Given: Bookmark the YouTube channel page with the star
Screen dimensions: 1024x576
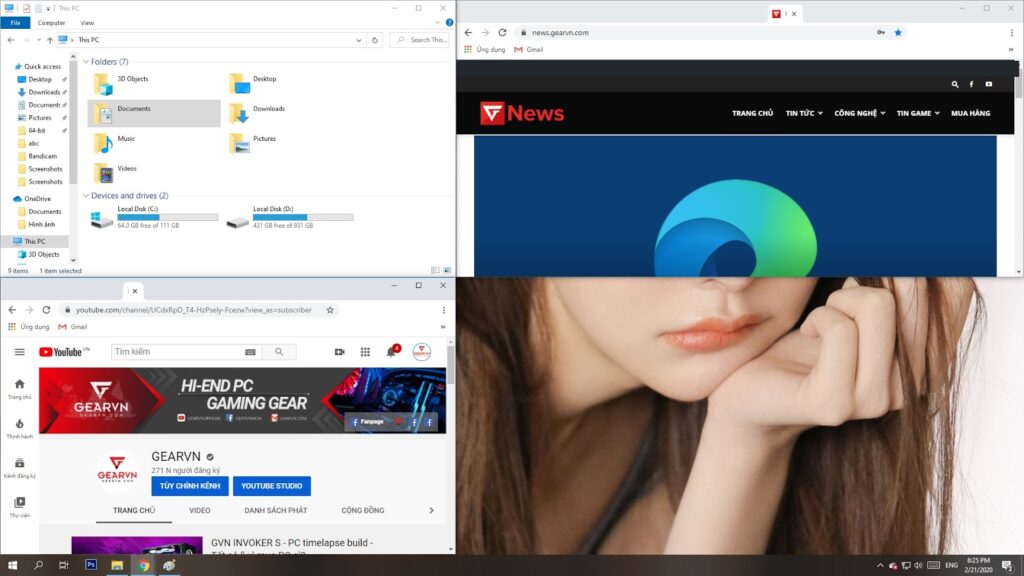Looking at the screenshot, I should 330,310.
